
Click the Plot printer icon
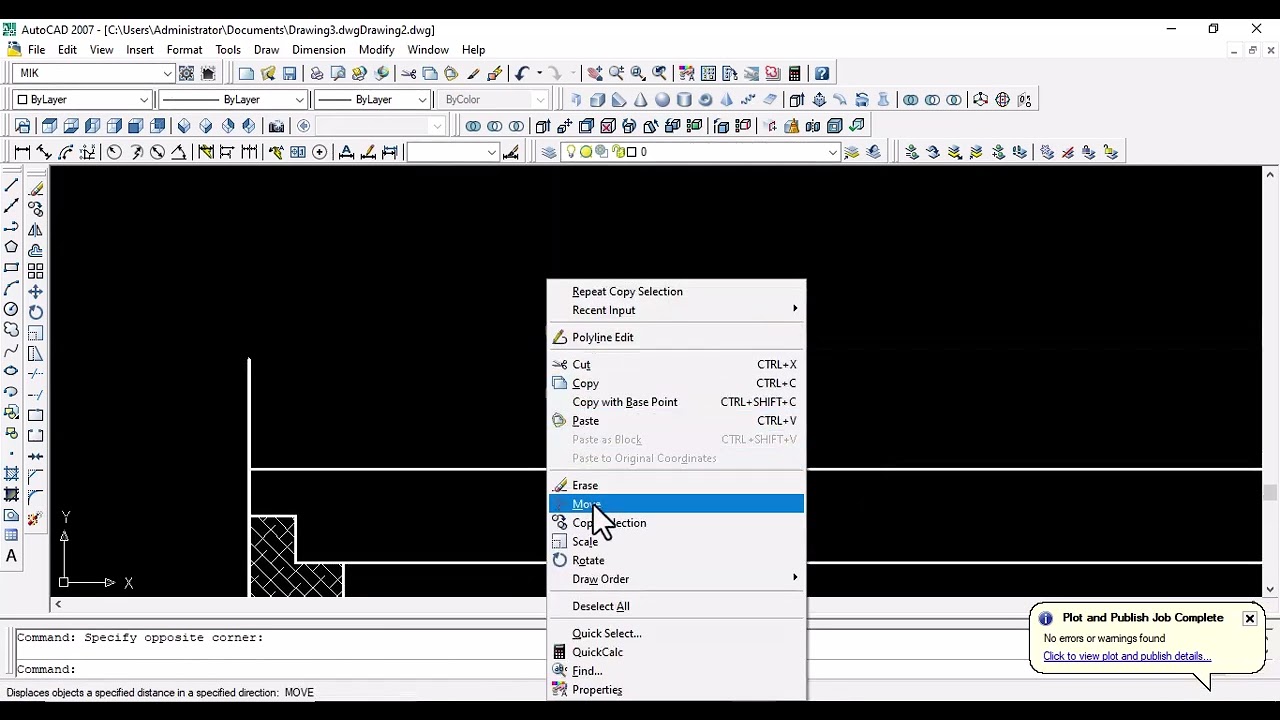[317, 73]
